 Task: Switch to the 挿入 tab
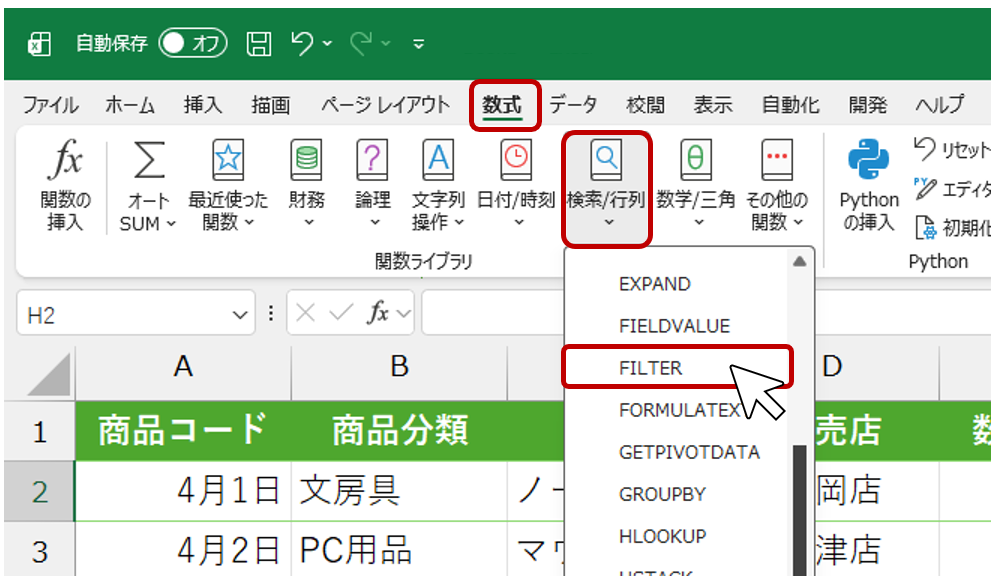click(203, 104)
